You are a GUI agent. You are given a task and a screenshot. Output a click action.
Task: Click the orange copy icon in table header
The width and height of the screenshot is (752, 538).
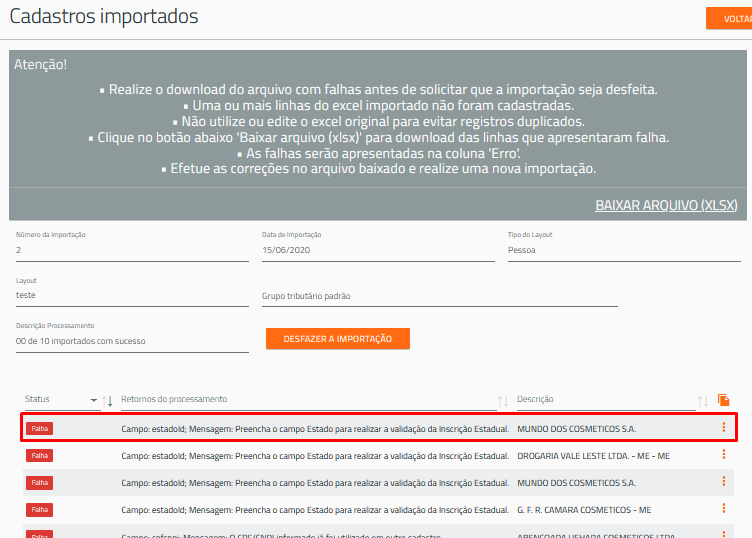tap(723, 400)
